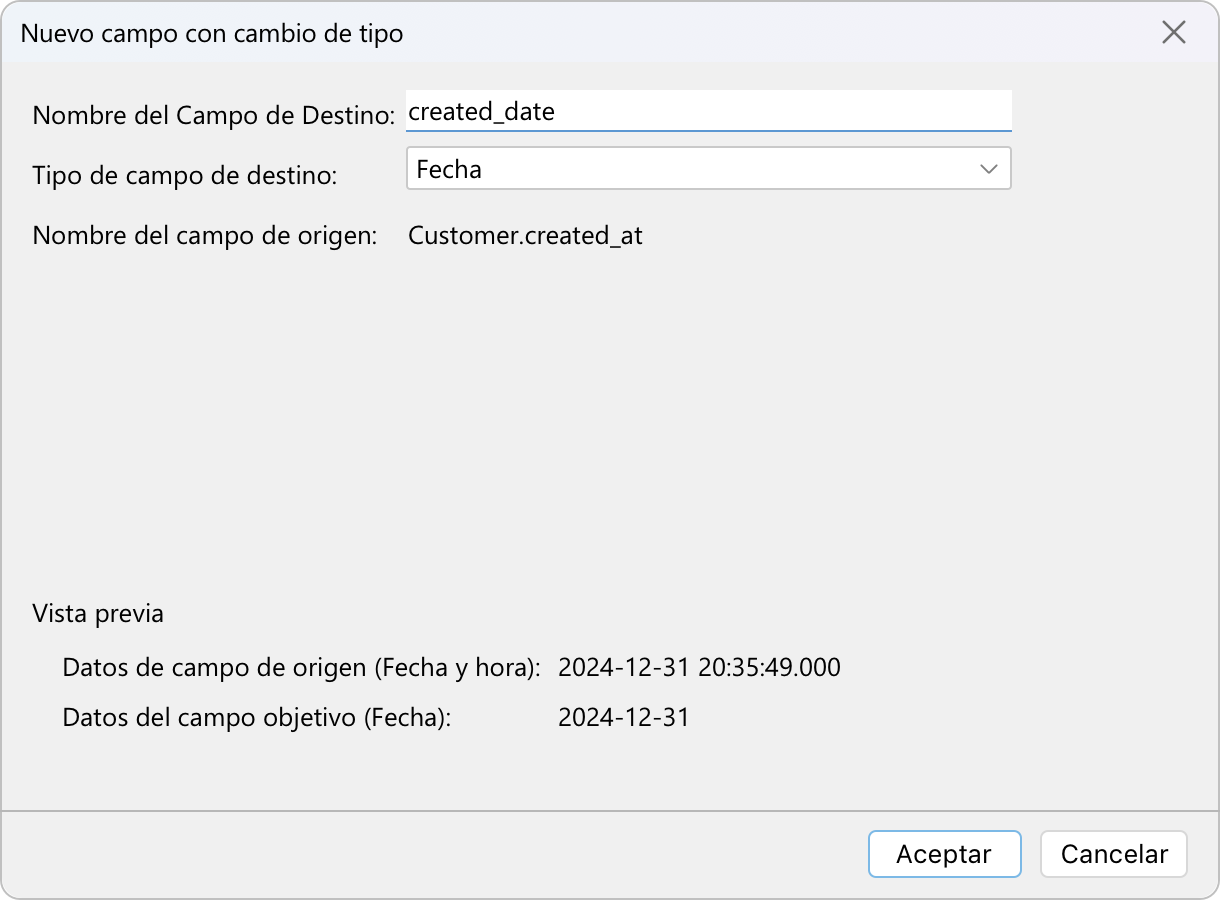Close the dialog with the X icon
1220x900 pixels.
[x=1173, y=32]
